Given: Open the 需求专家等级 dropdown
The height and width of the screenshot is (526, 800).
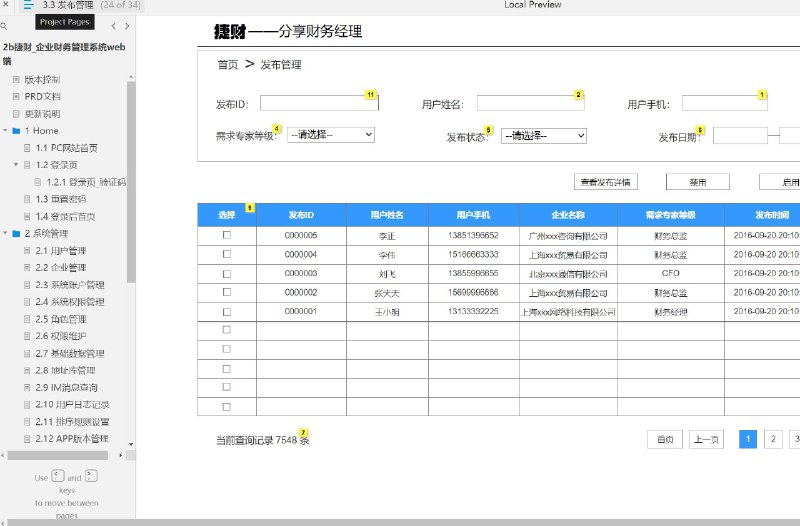Looking at the screenshot, I should pyautogui.click(x=331, y=135).
